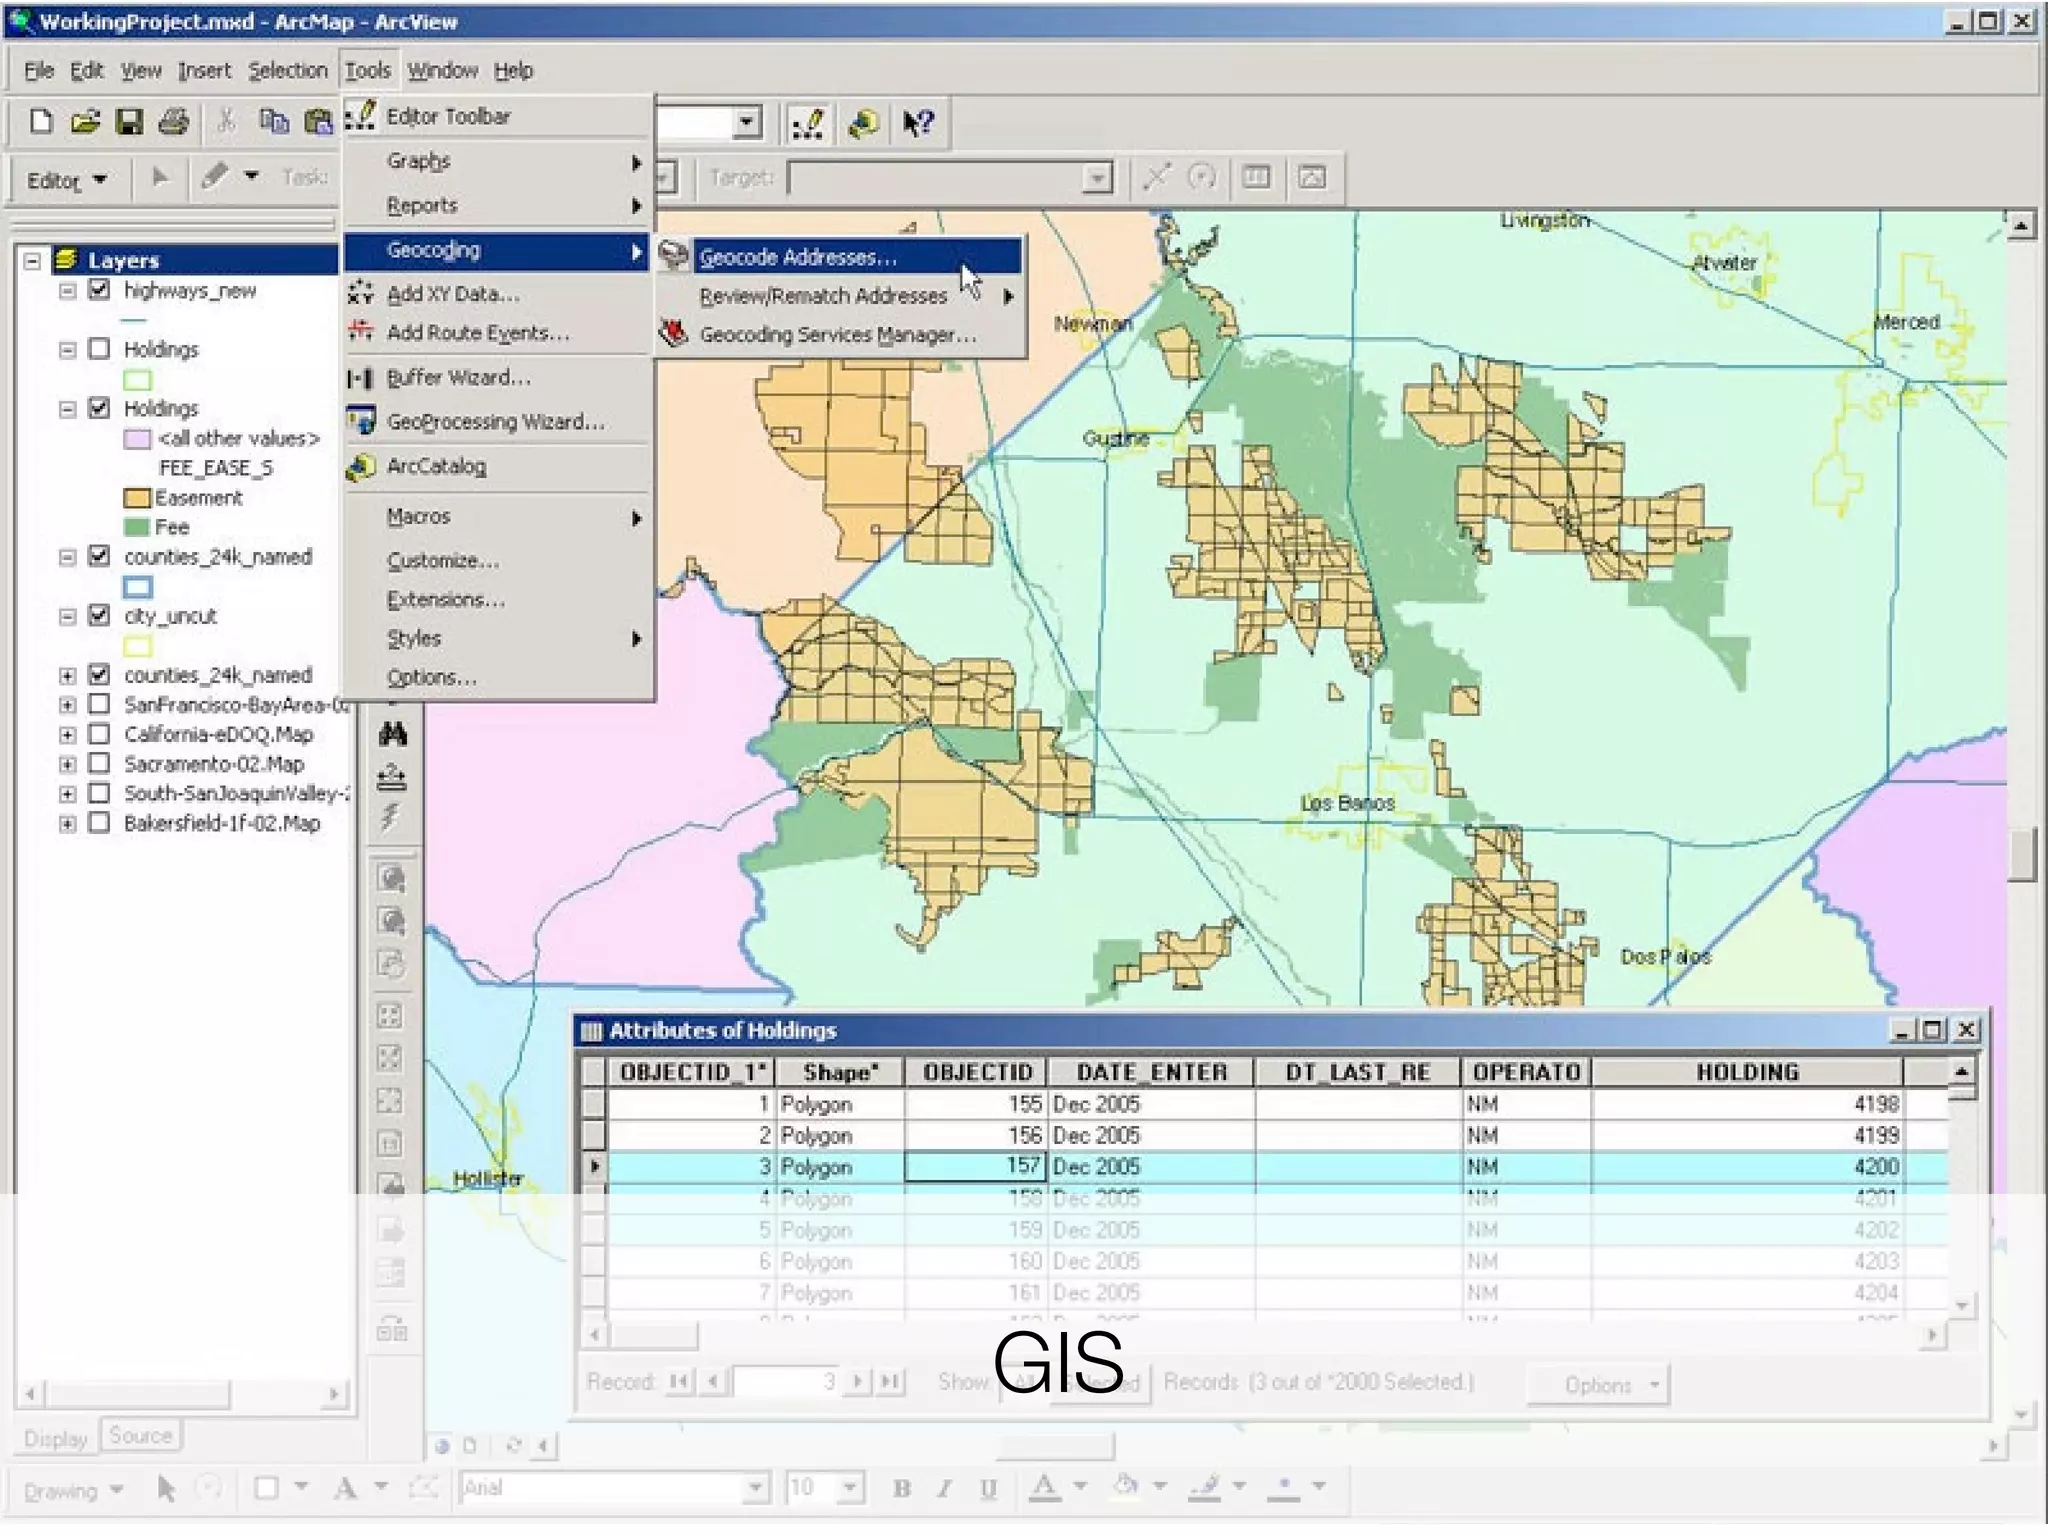Select the OBJECTID column header
The image size is (2048, 1536).
coord(976,1072)
